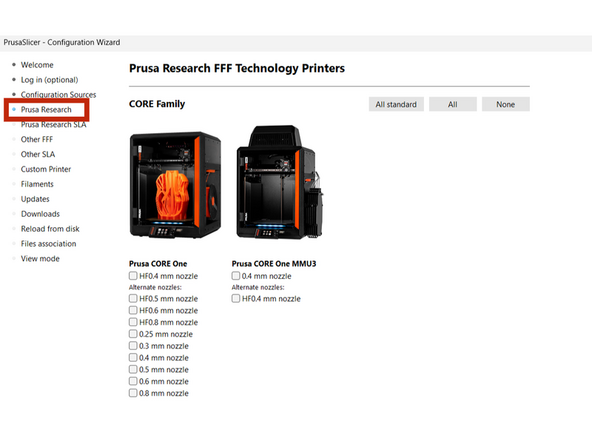This screenshot has height=444, width=592.
Task: Check CORE One HF0.5 mm nozzle
Action: pos(133,298)
